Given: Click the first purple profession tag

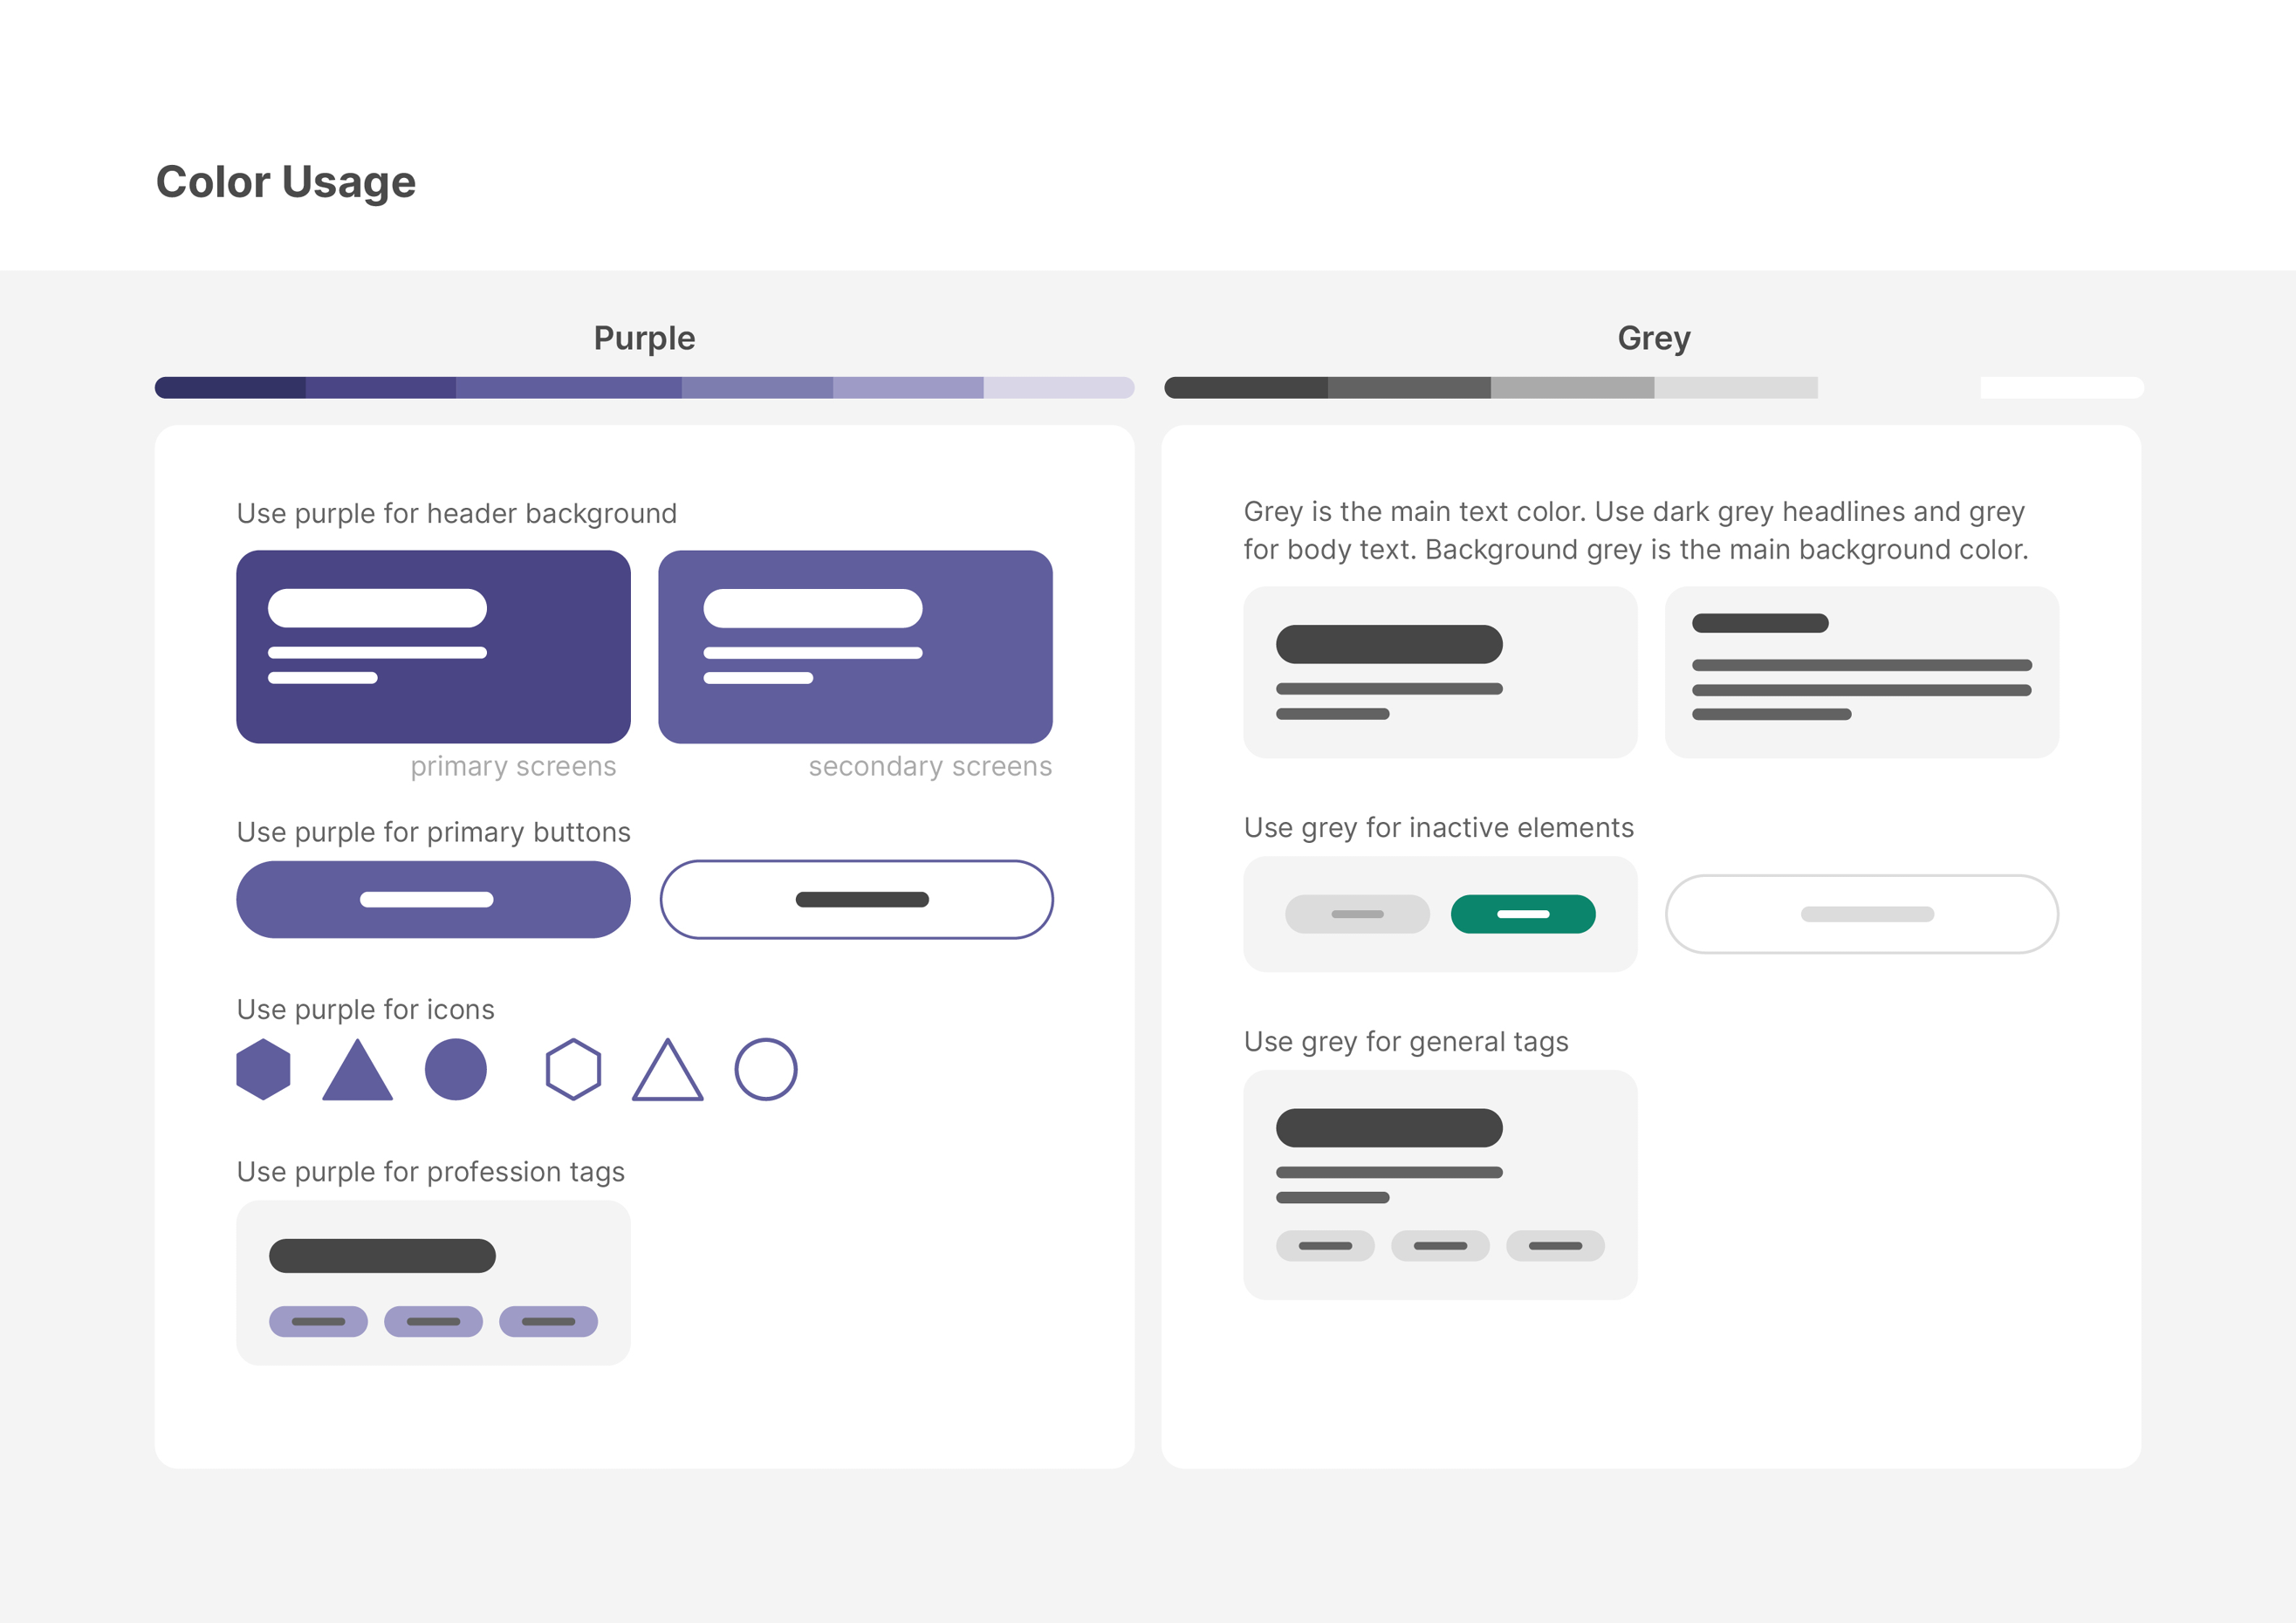Looking at the screenshot, I should 318,1321.
